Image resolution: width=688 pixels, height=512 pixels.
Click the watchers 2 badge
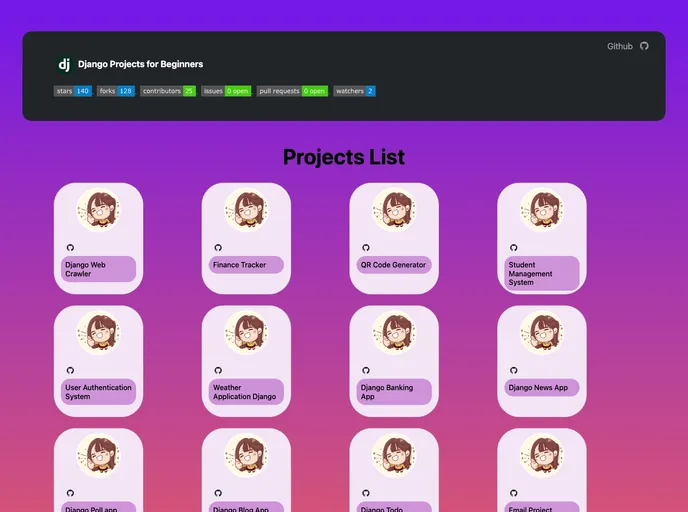coord(354,91)
